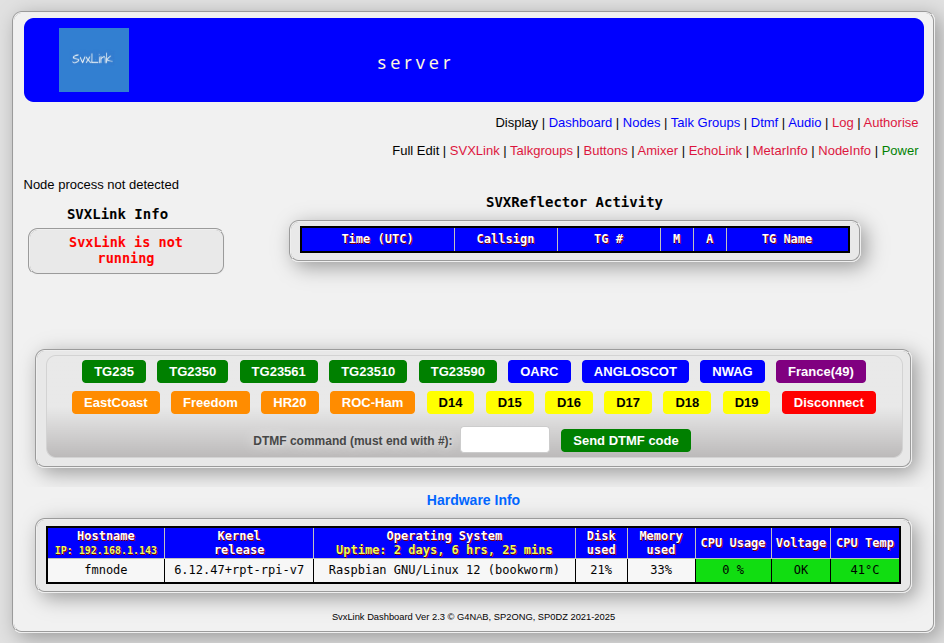
Task: Open the Power controls
Action: (x=898, y=150)
